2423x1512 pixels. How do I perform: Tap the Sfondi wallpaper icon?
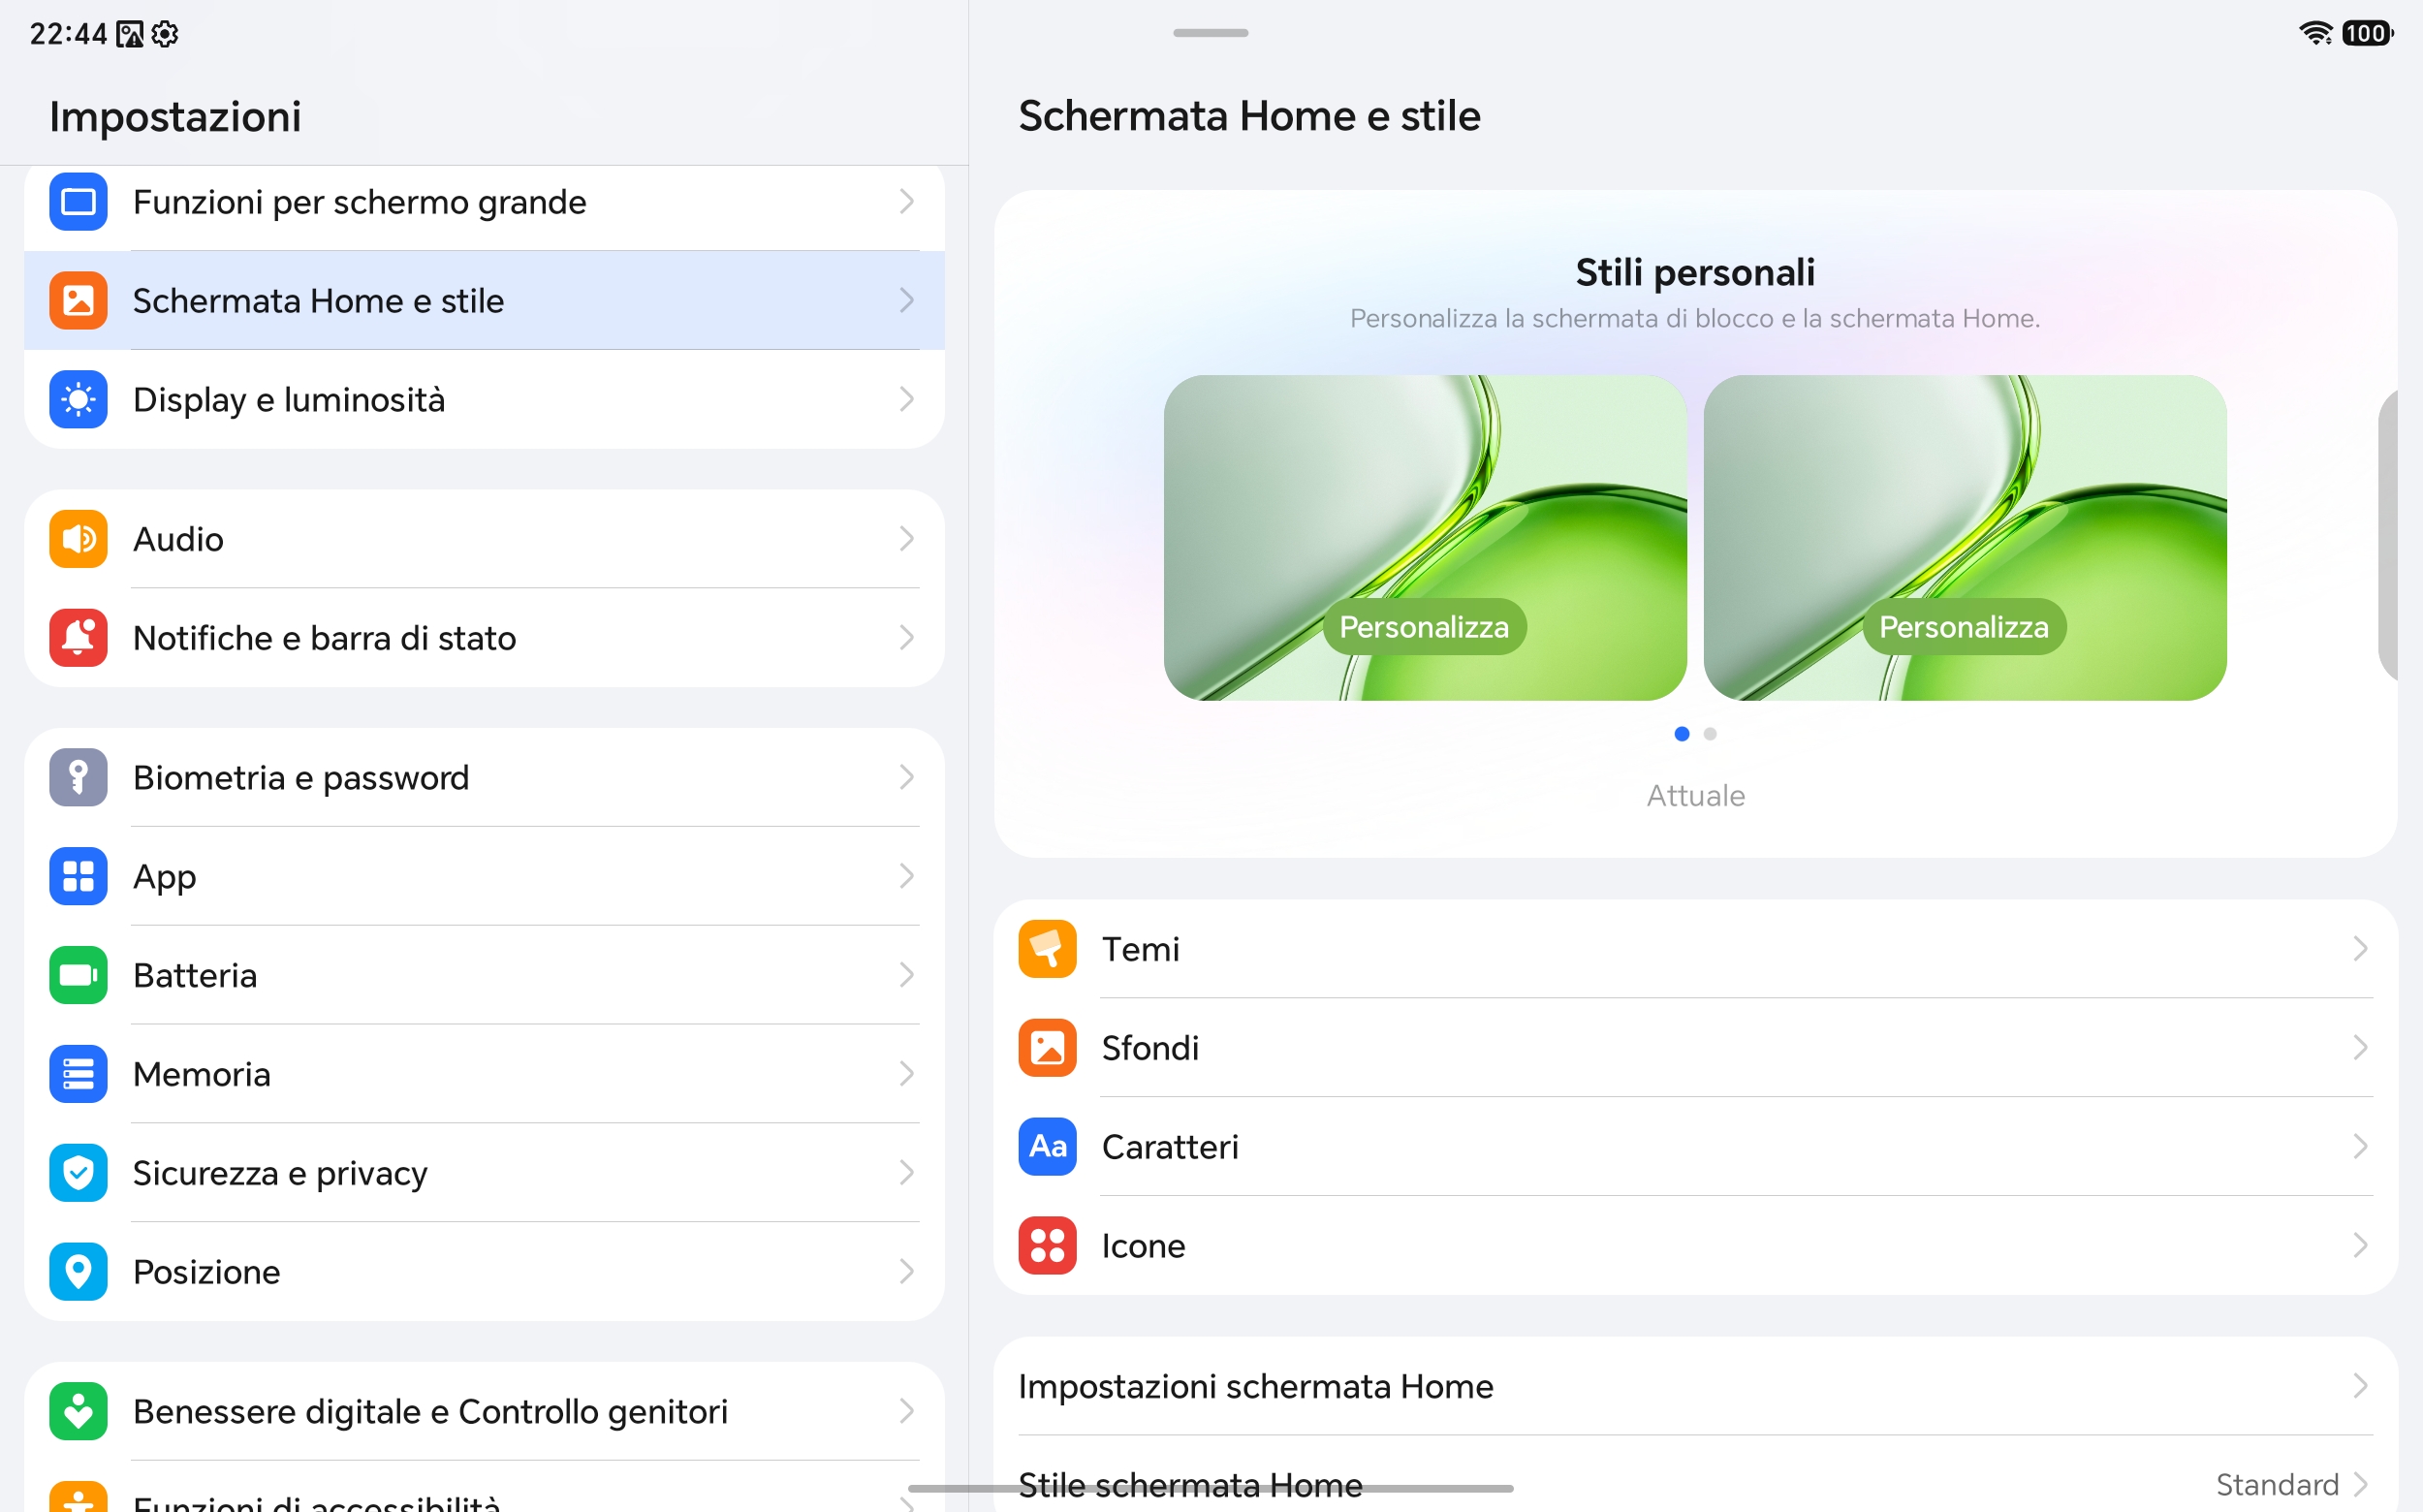tap(1047, 1048)
